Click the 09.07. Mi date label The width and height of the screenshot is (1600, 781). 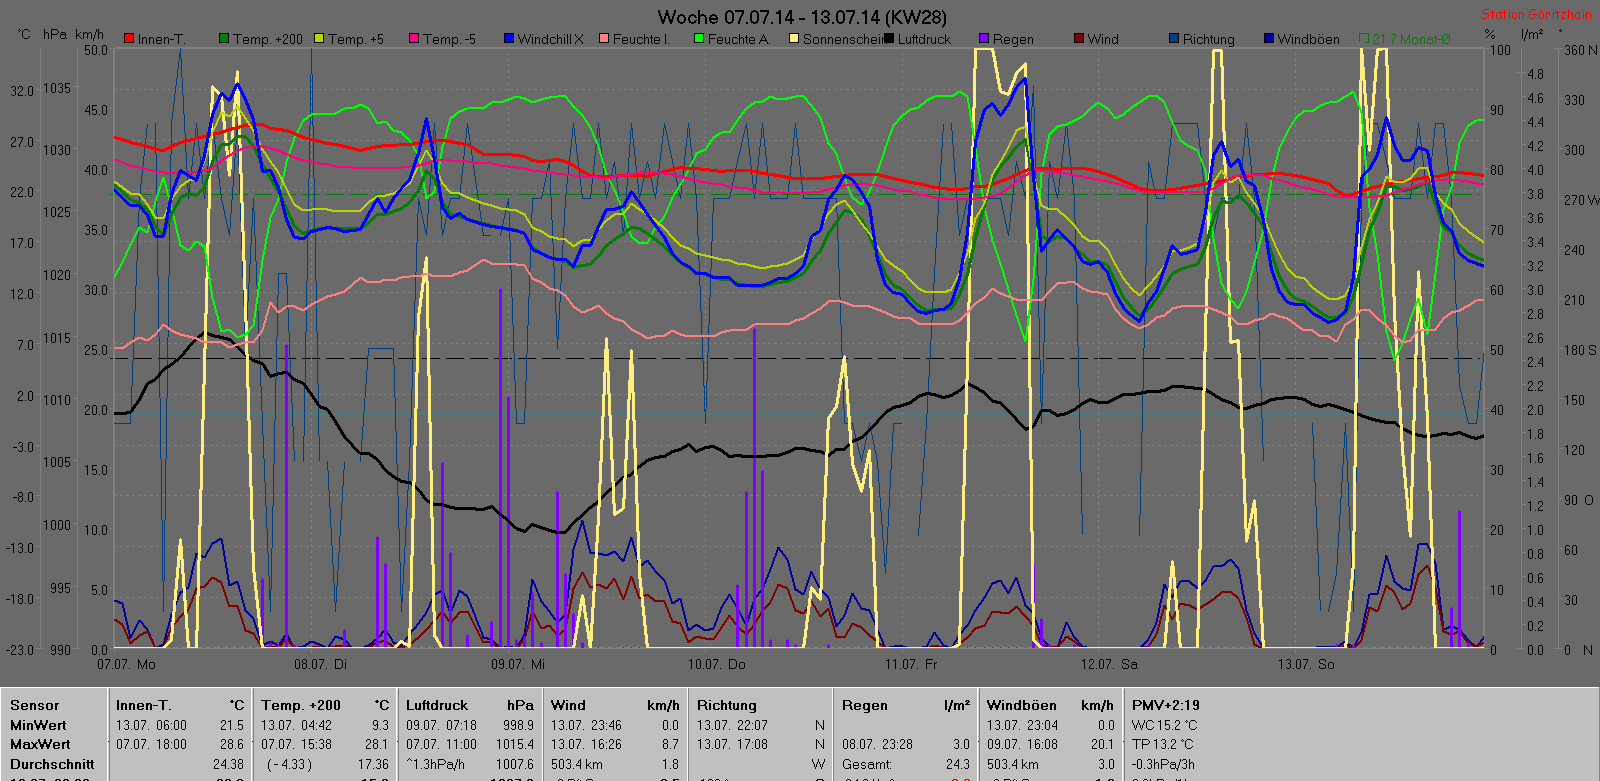[x=518, y=664]
